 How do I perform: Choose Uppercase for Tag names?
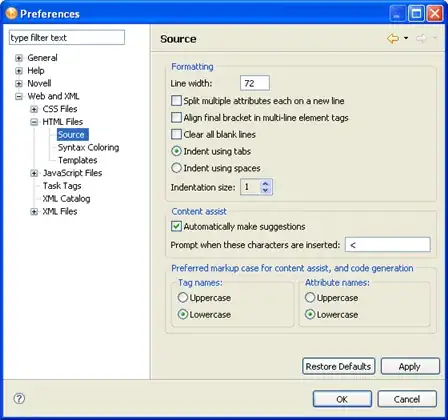coord(183,297)
